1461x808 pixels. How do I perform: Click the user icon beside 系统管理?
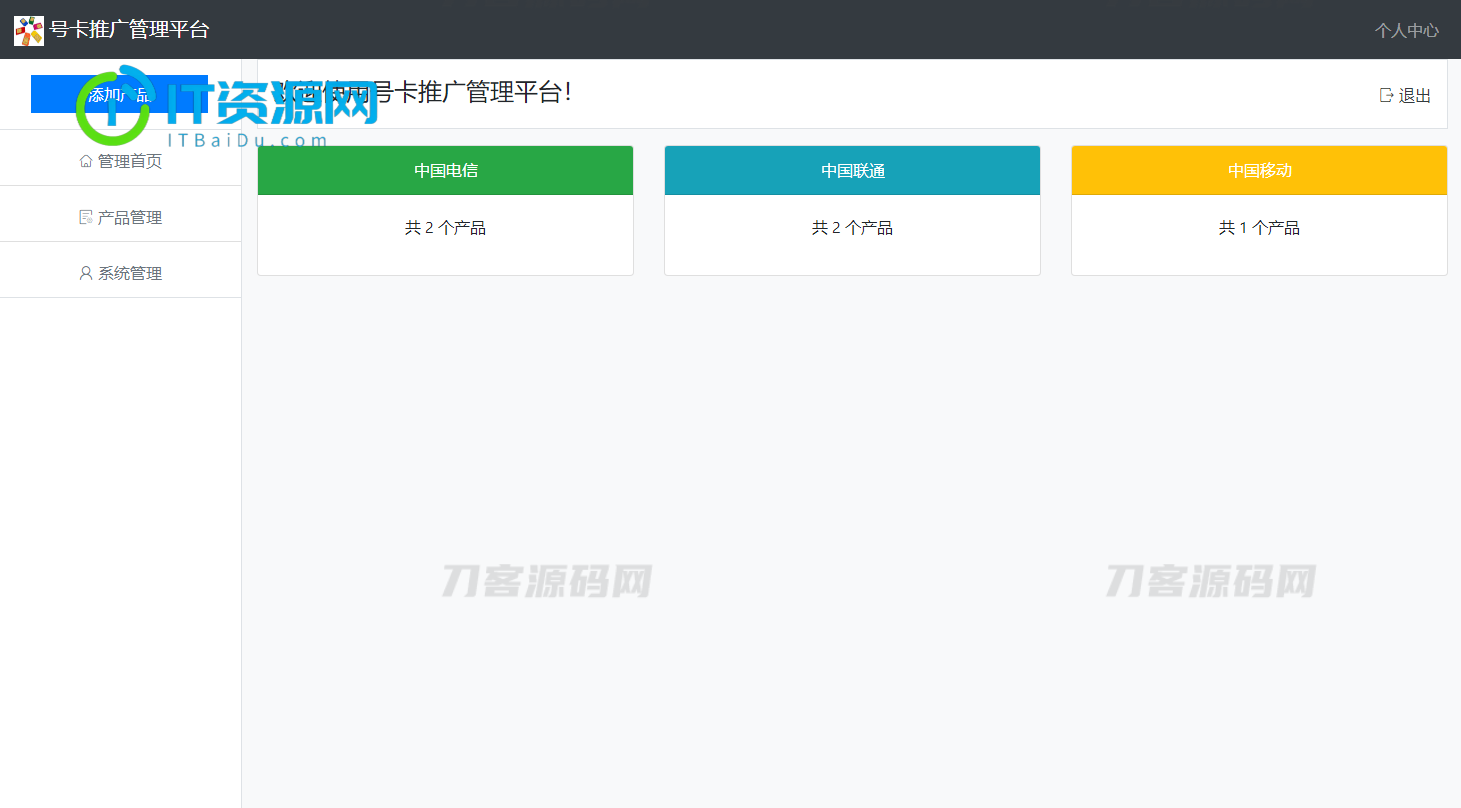coord(86,273)
